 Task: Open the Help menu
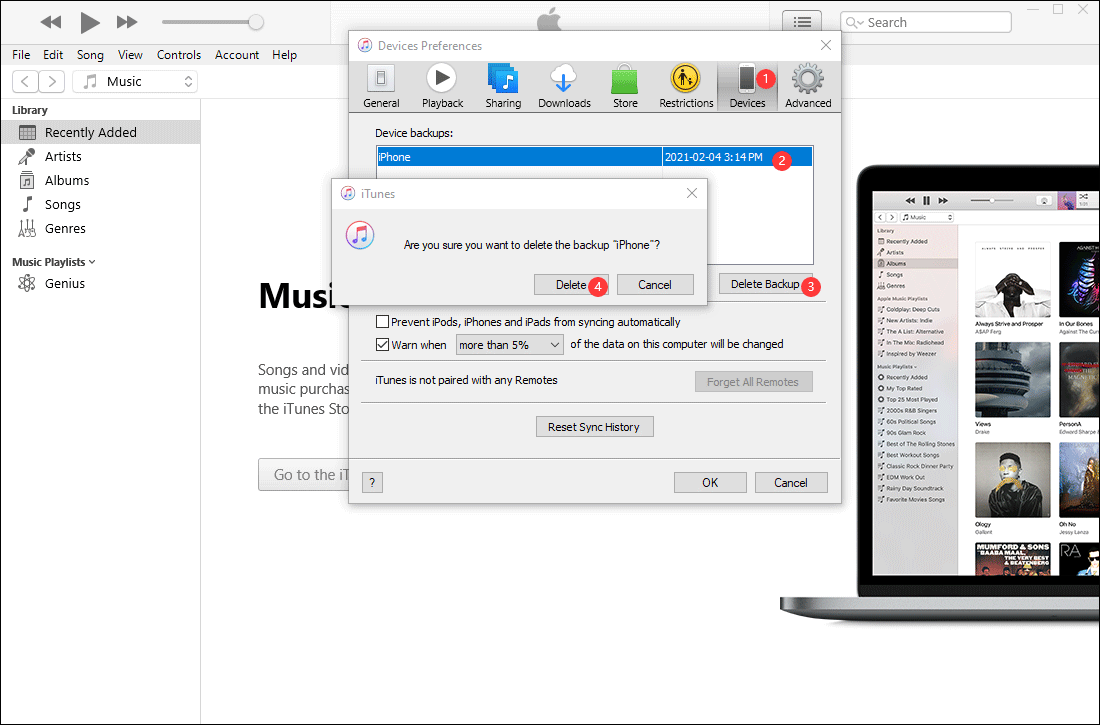[284, 55]
